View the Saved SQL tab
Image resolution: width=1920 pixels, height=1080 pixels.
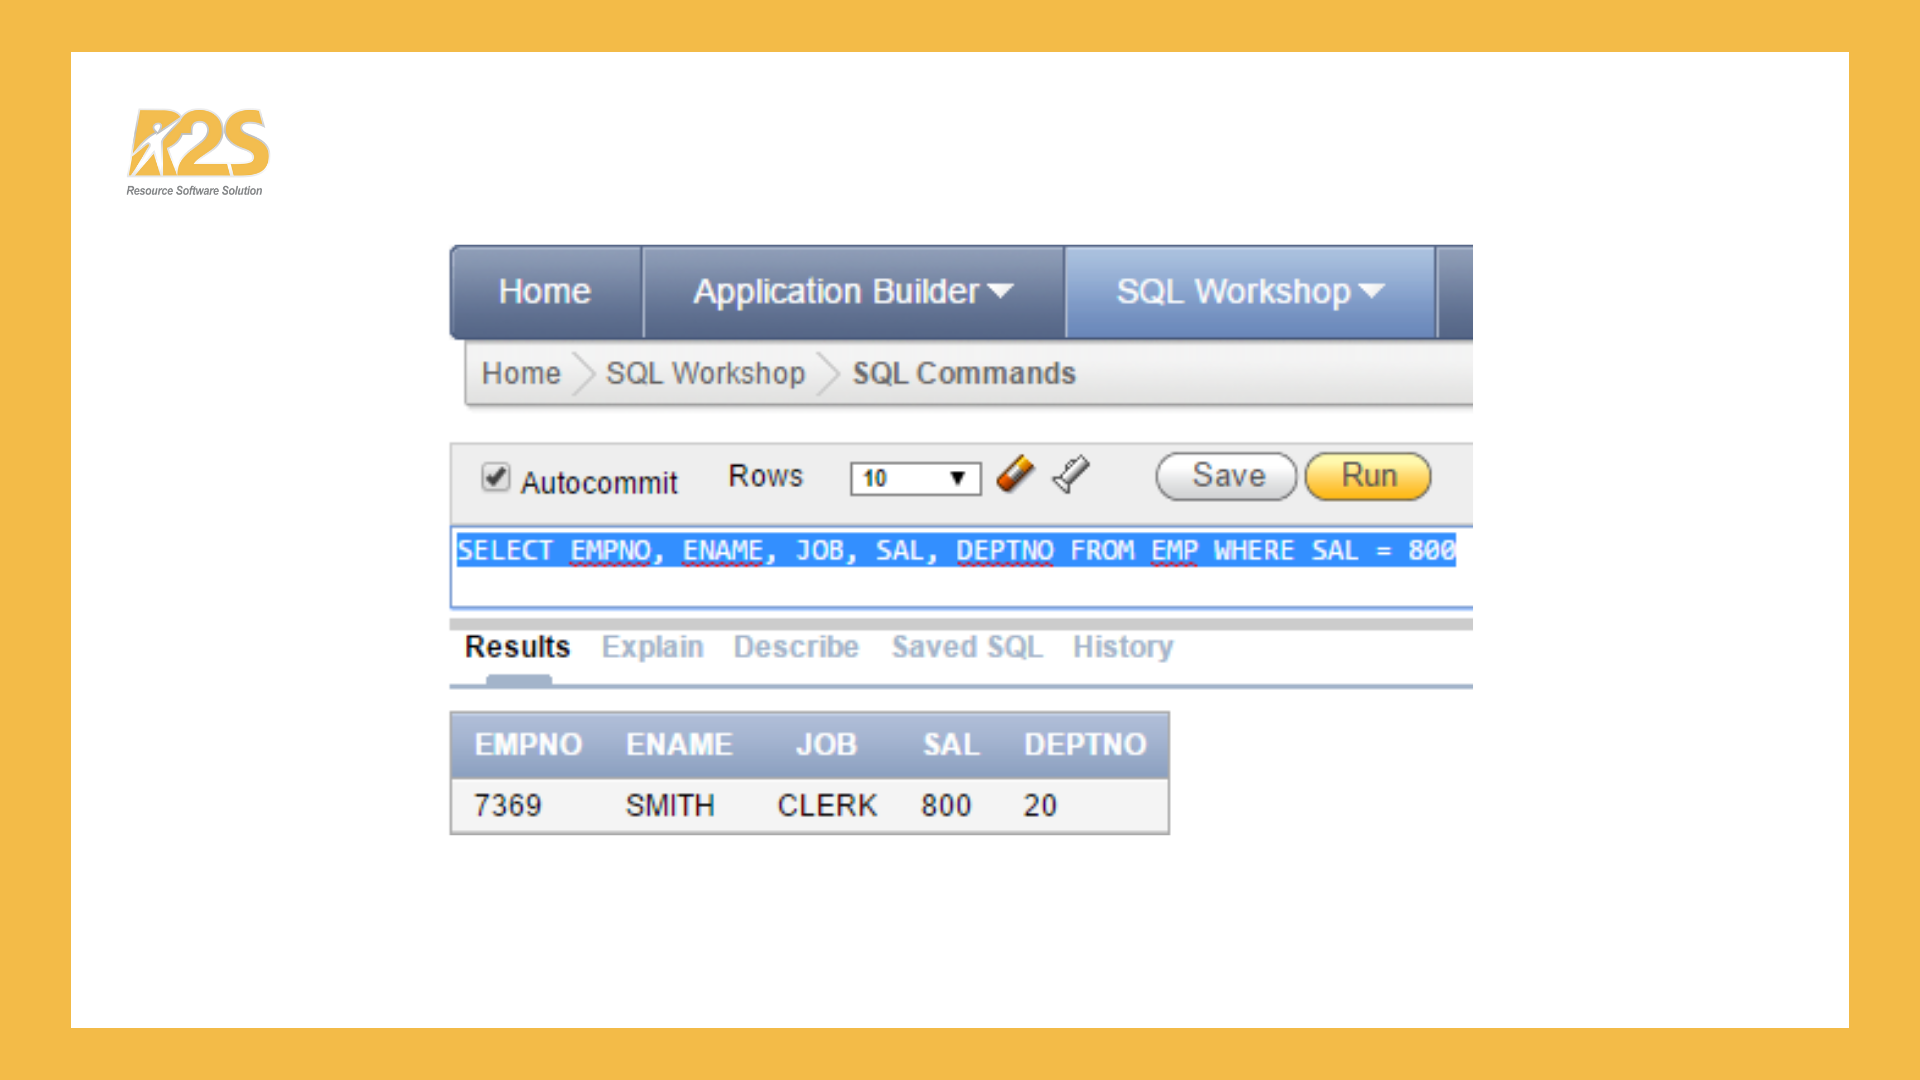point(966,647)
